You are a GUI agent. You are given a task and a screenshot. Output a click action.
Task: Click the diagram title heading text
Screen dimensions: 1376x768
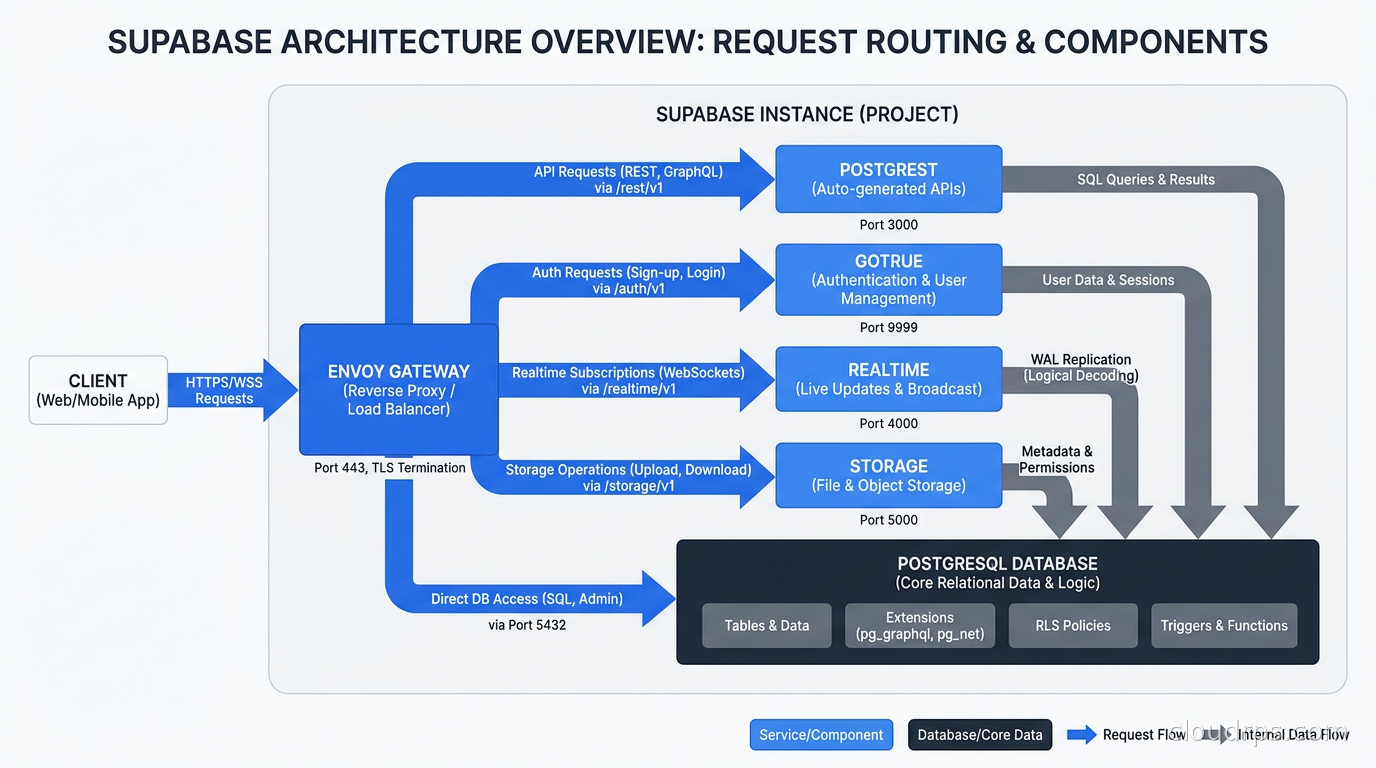pos(688,42)
